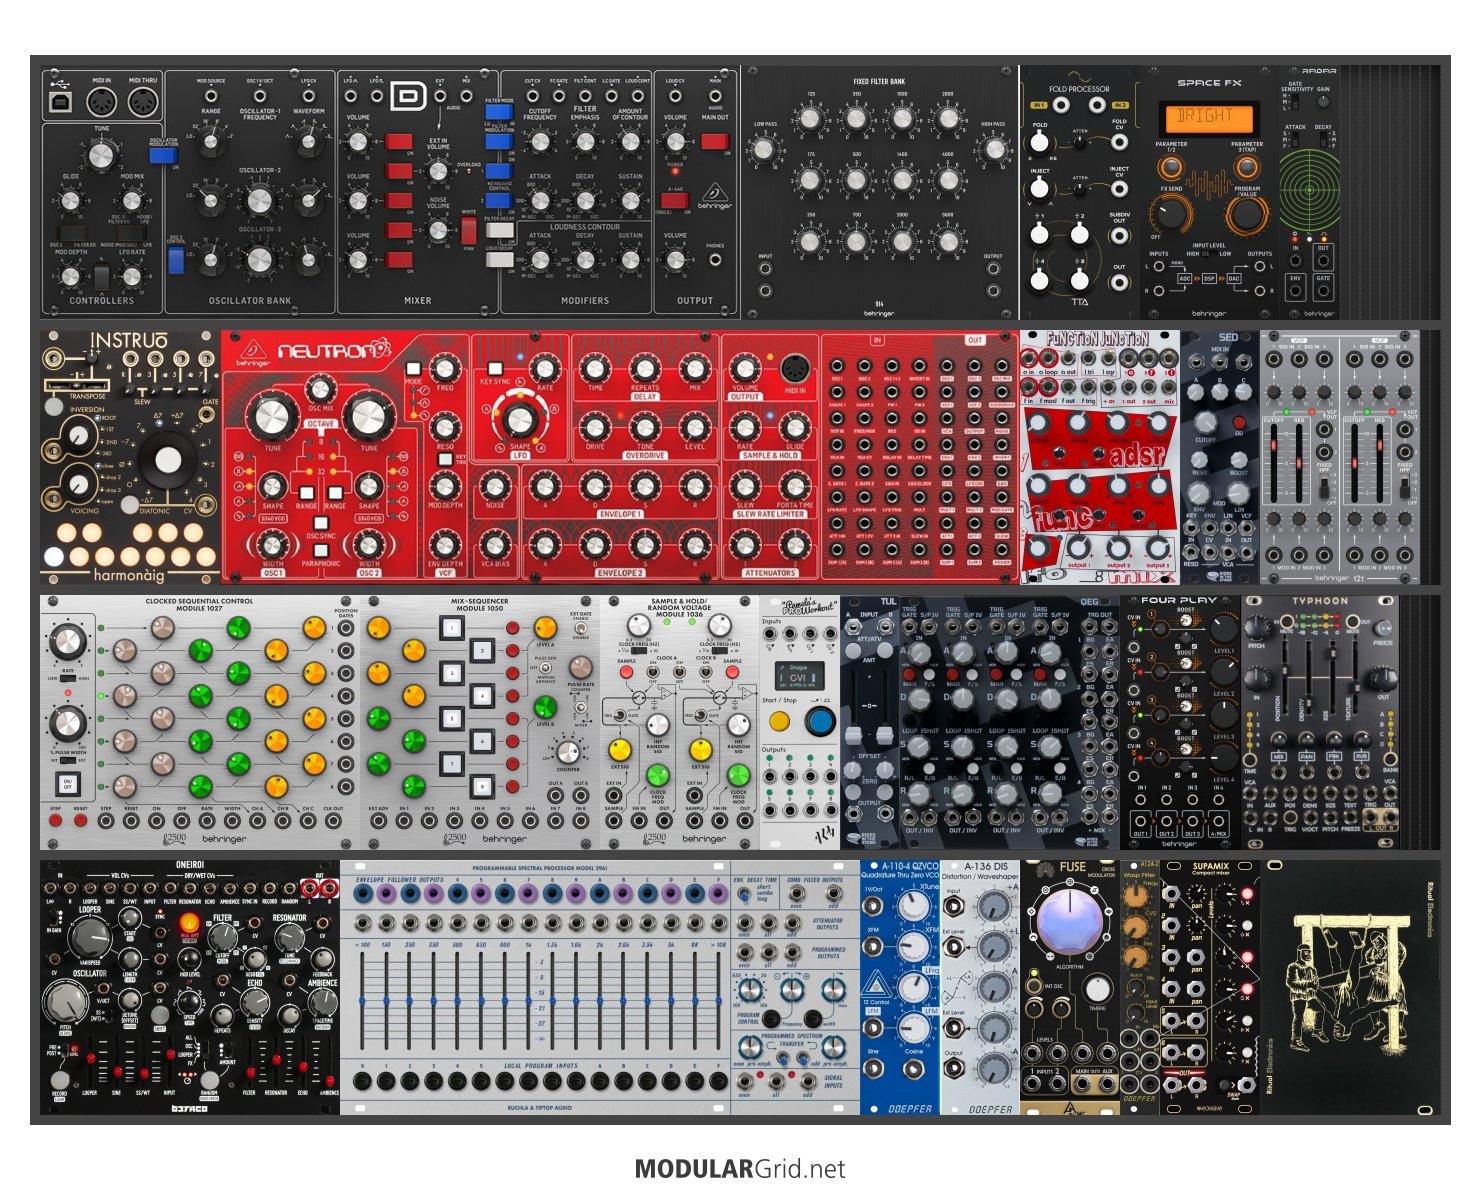Click the KEY SYNC button on the Neutron

(495, 368)
